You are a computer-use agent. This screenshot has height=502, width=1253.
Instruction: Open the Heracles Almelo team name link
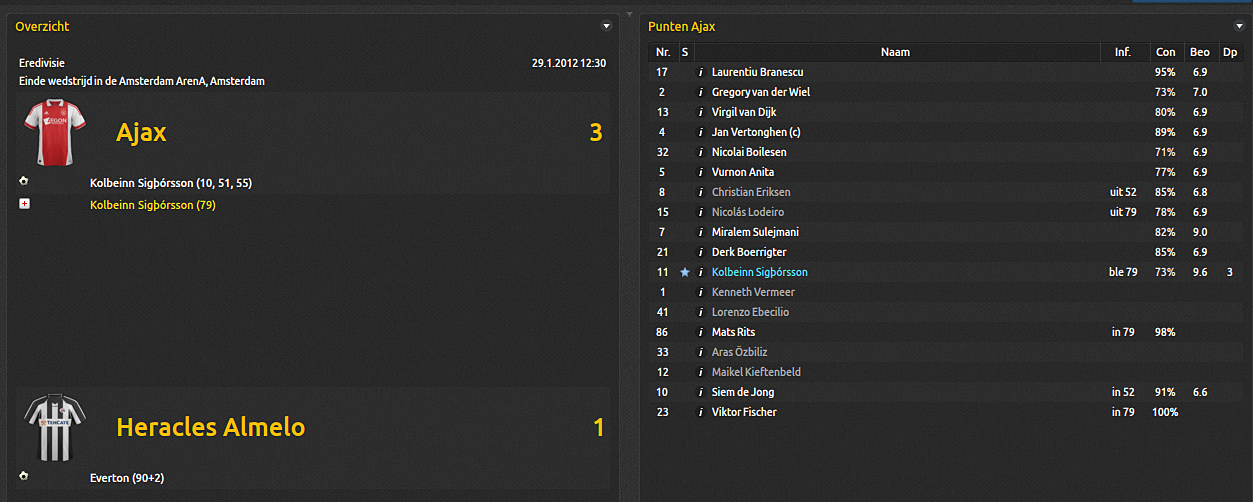(210, 428)
